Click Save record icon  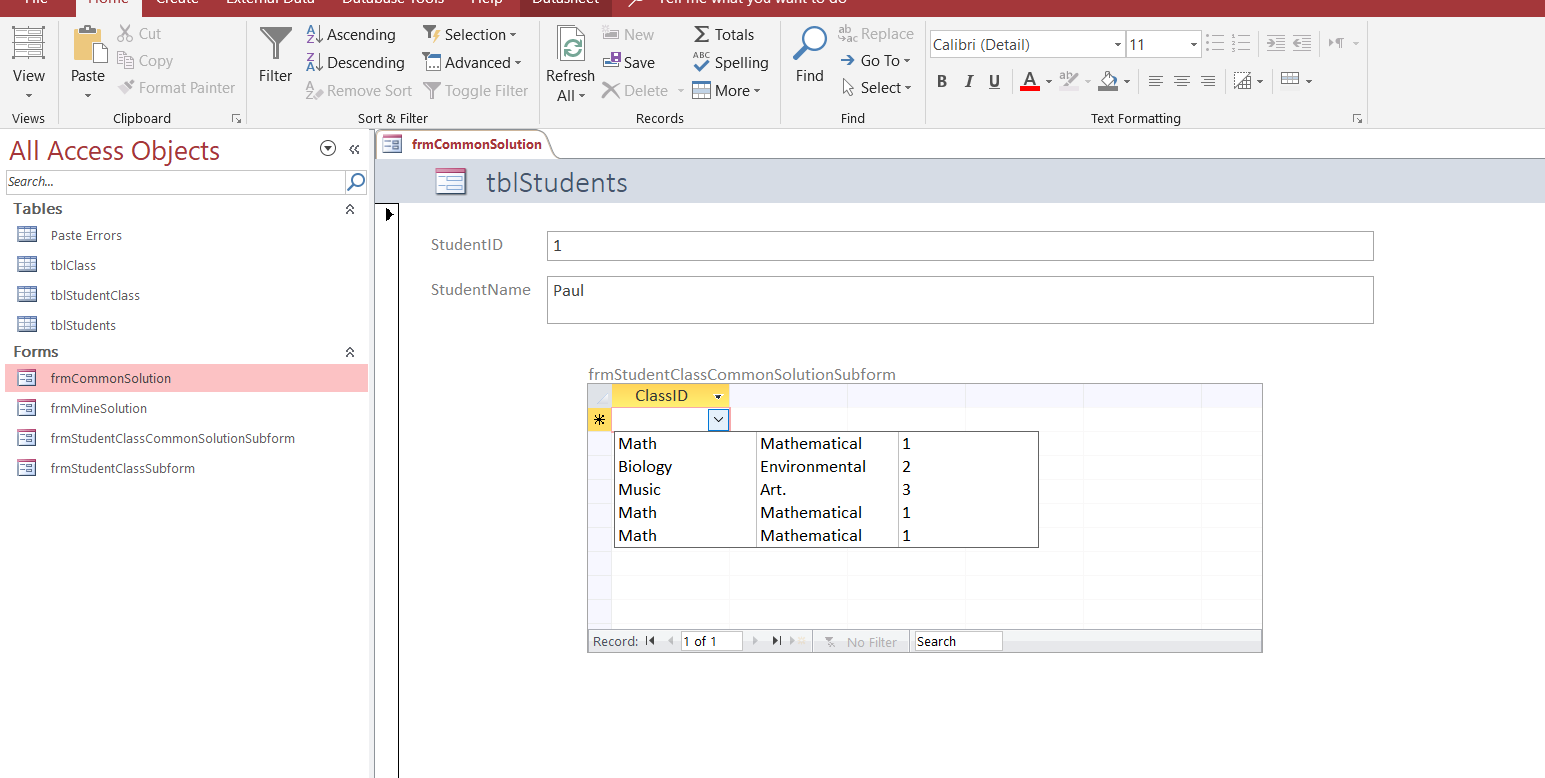612,62
